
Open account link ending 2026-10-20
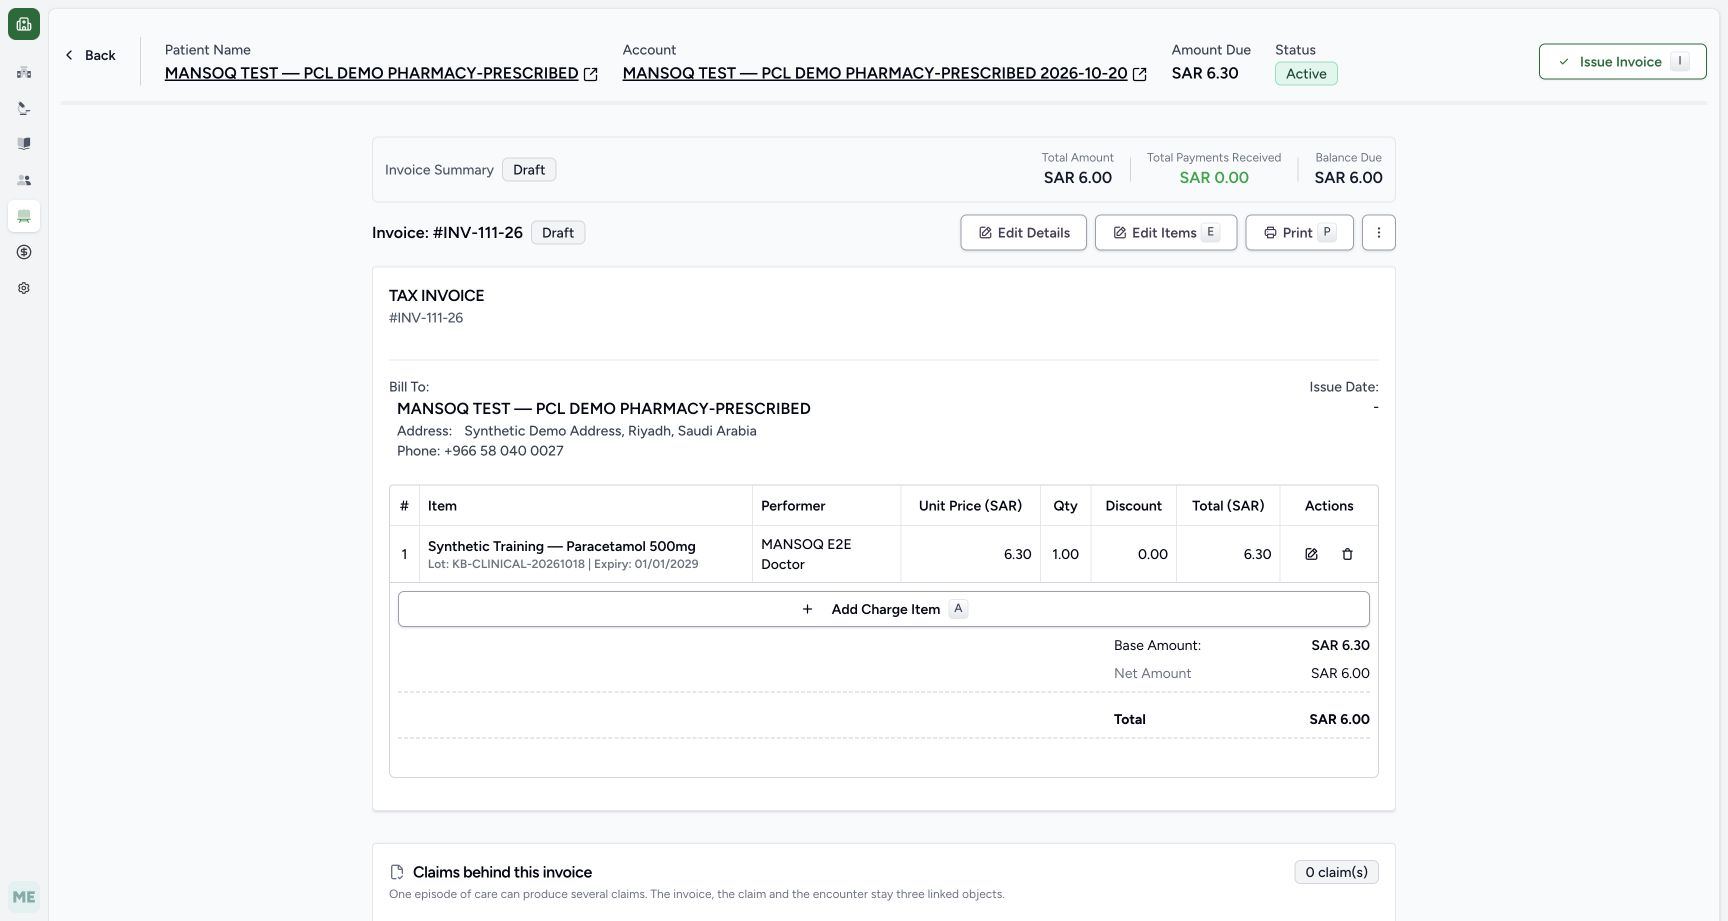[875, 73]
